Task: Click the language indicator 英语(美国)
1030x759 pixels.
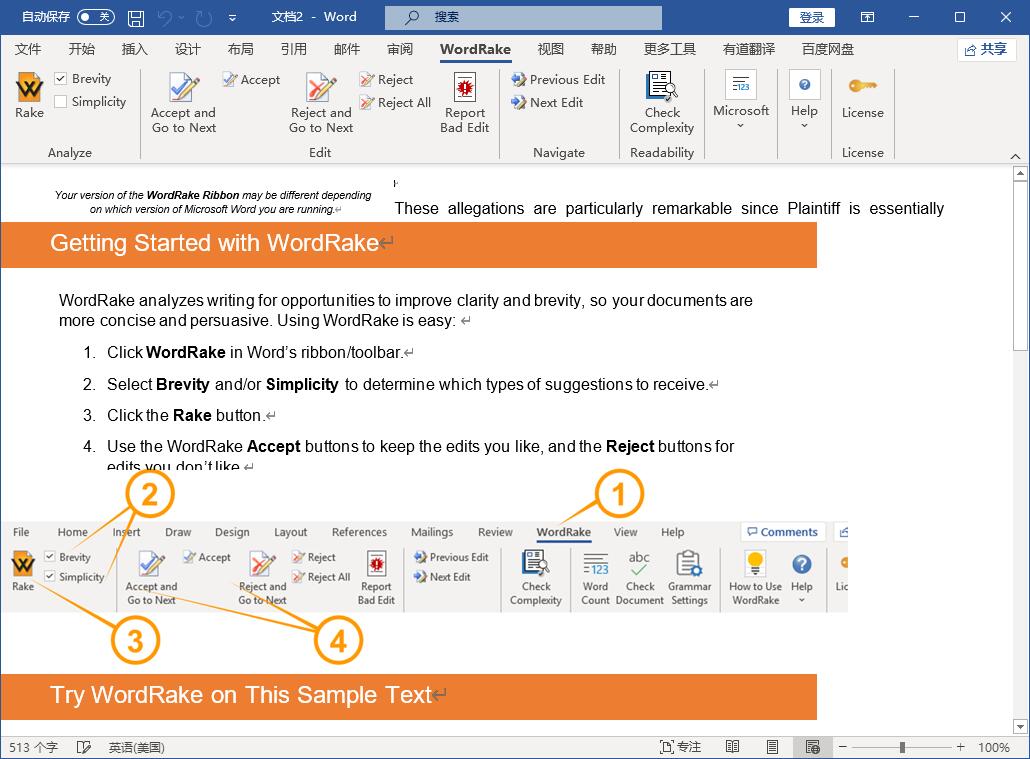Action: click(x=137, y=747)
